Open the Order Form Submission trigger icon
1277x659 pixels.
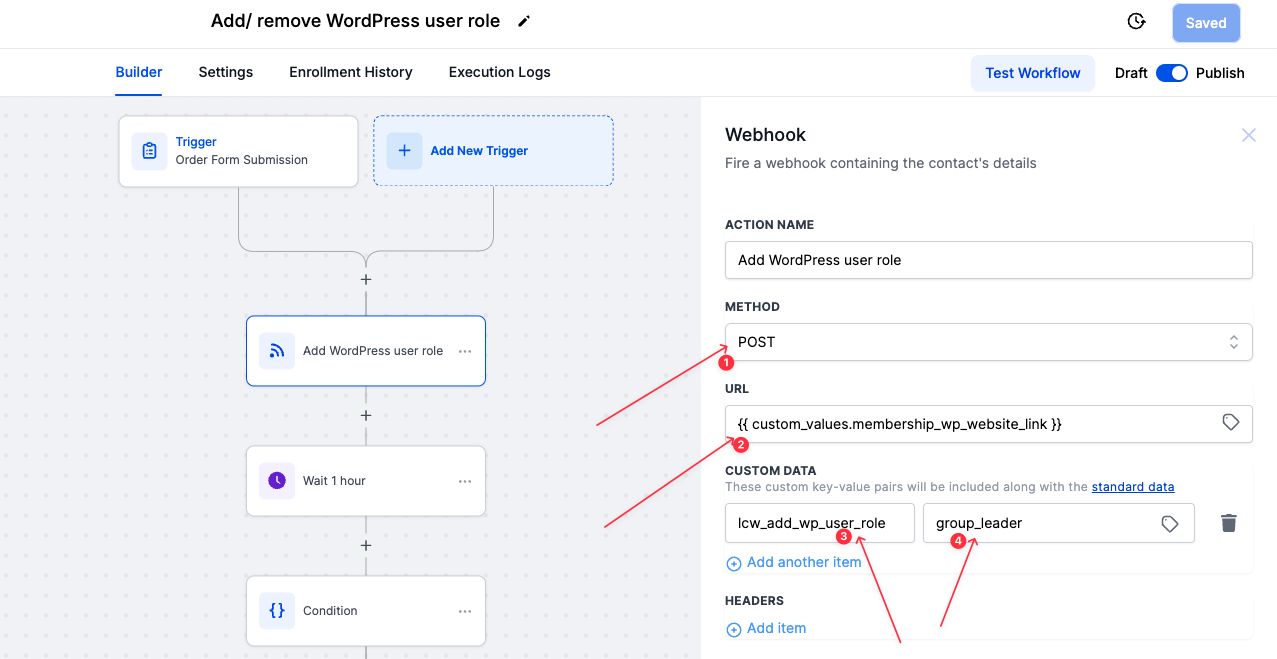point(148,150)
